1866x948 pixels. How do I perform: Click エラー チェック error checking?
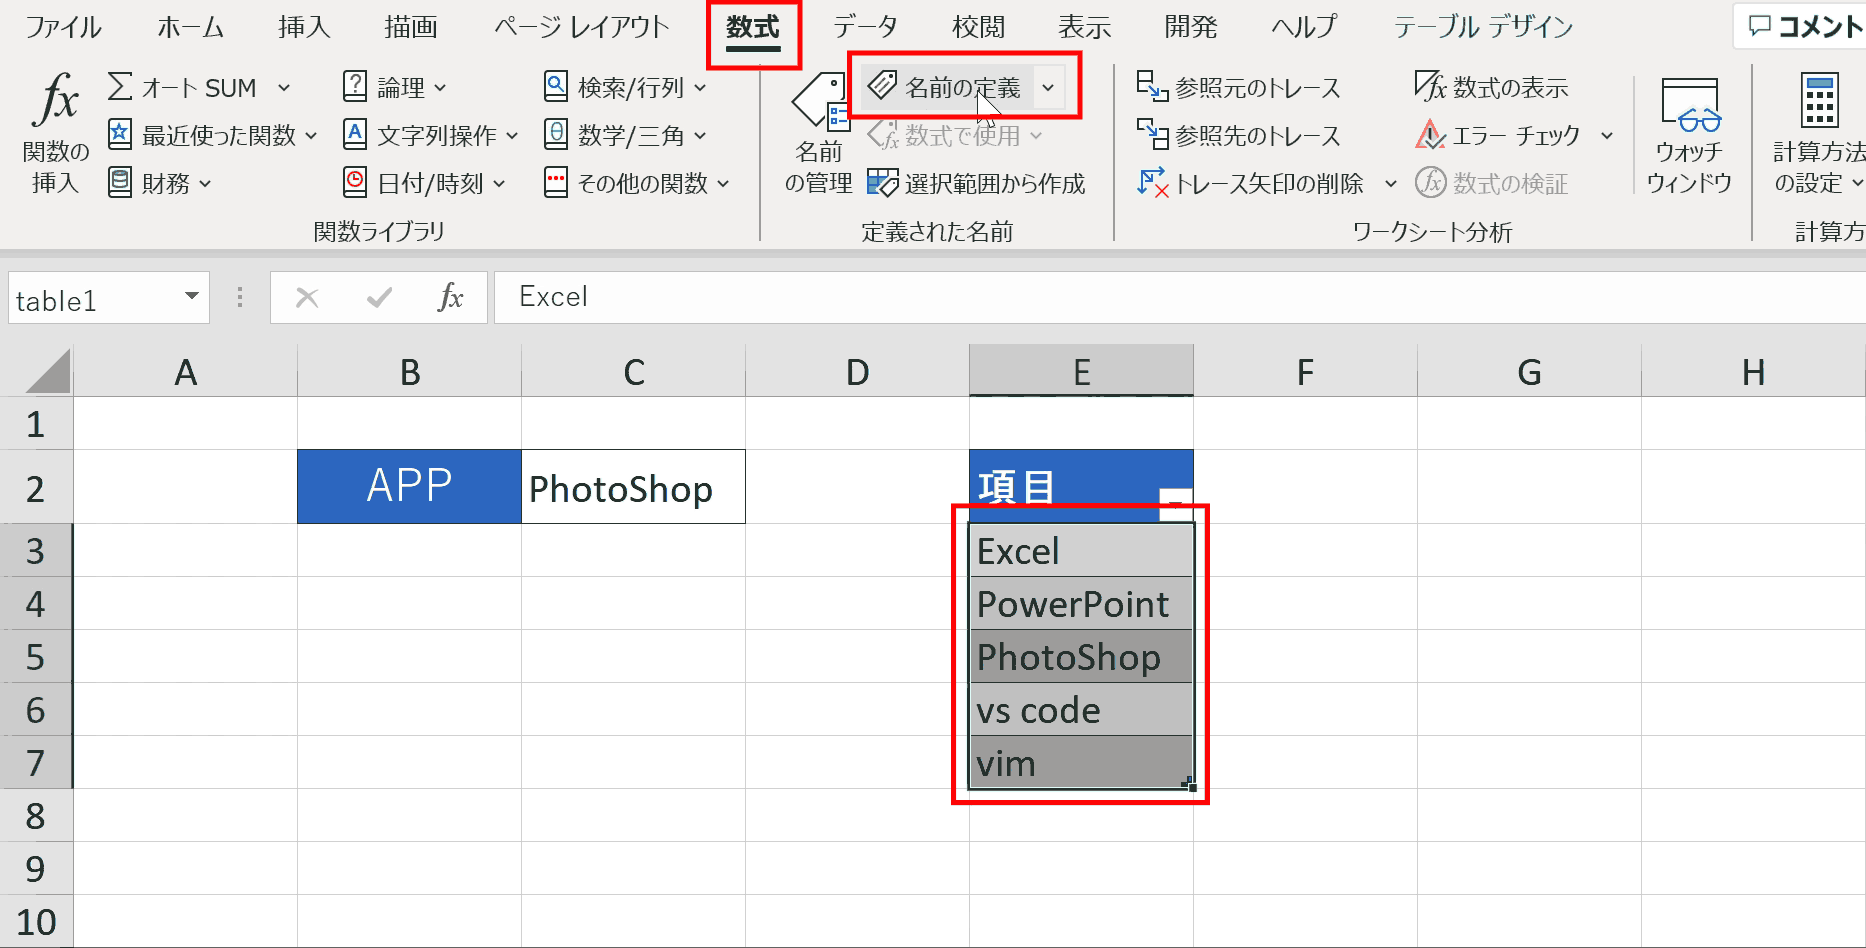1498,135
